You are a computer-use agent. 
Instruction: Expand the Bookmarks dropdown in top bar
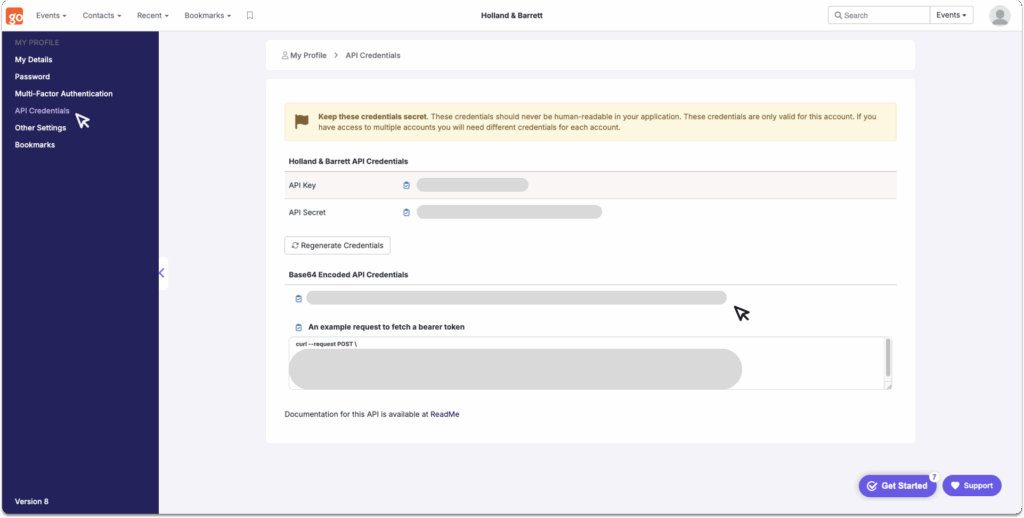tap(207, 16)
